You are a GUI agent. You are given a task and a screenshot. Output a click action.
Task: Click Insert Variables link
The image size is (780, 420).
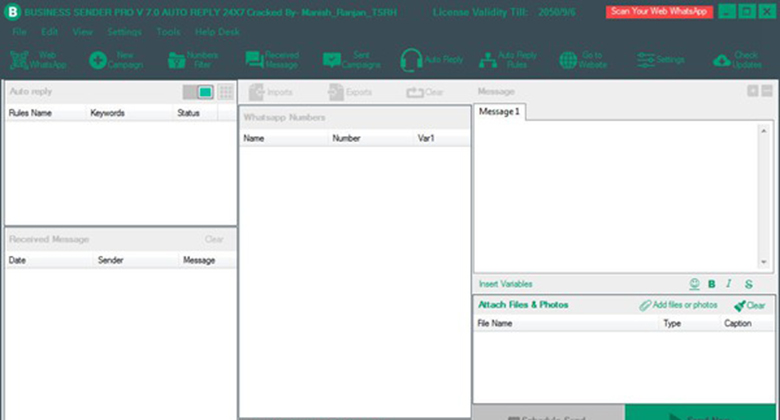pyautogui.click(x=505, y=284)
